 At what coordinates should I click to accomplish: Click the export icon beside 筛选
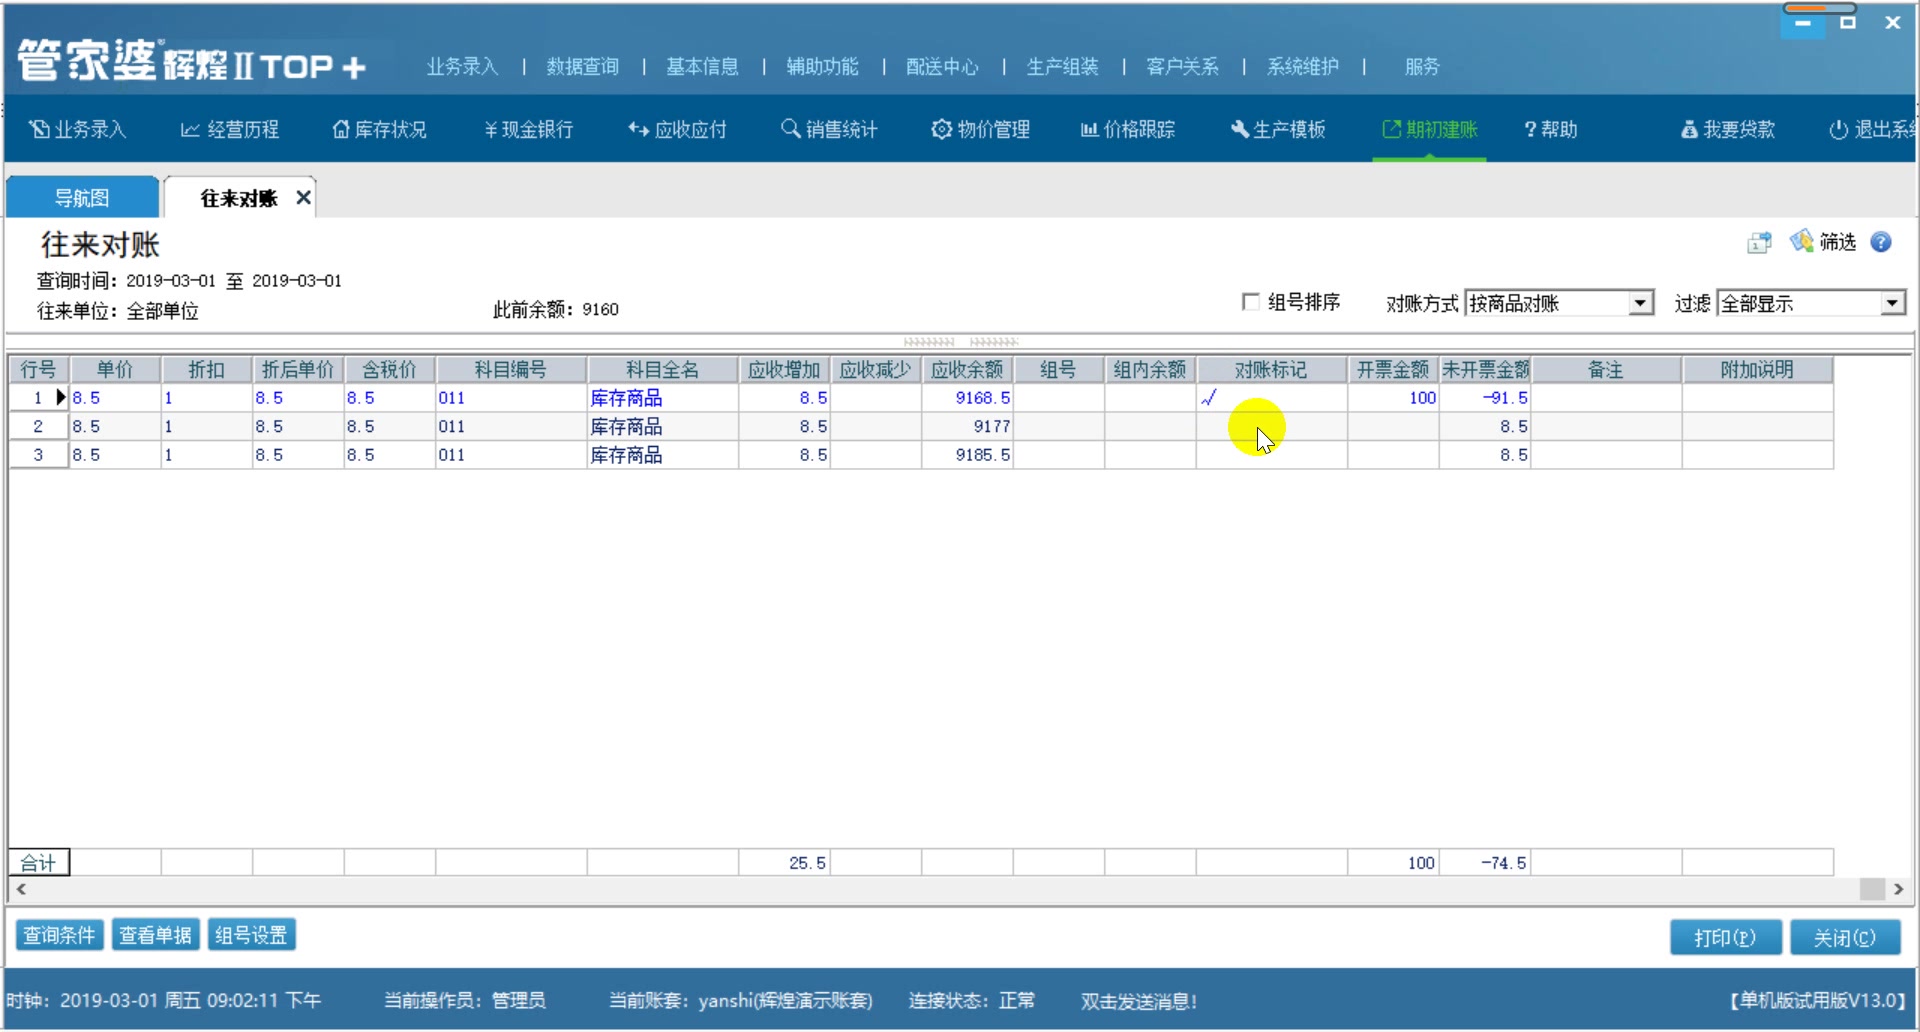tap(1759, 242)
